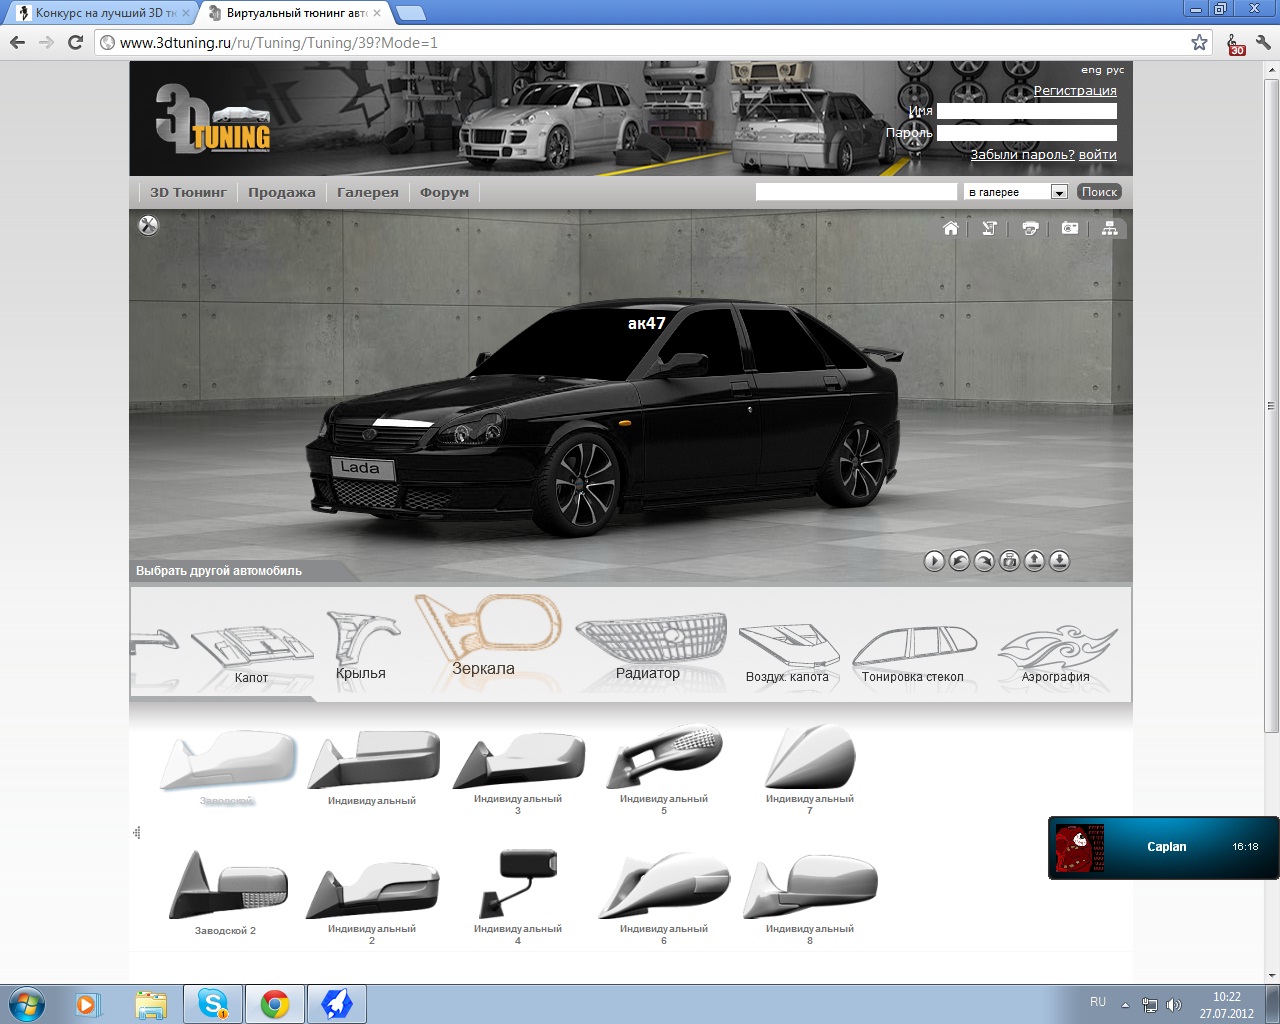Open the 'Форум' menu item
This screenshot has width=1280, height=1024.
pos(444,192)
